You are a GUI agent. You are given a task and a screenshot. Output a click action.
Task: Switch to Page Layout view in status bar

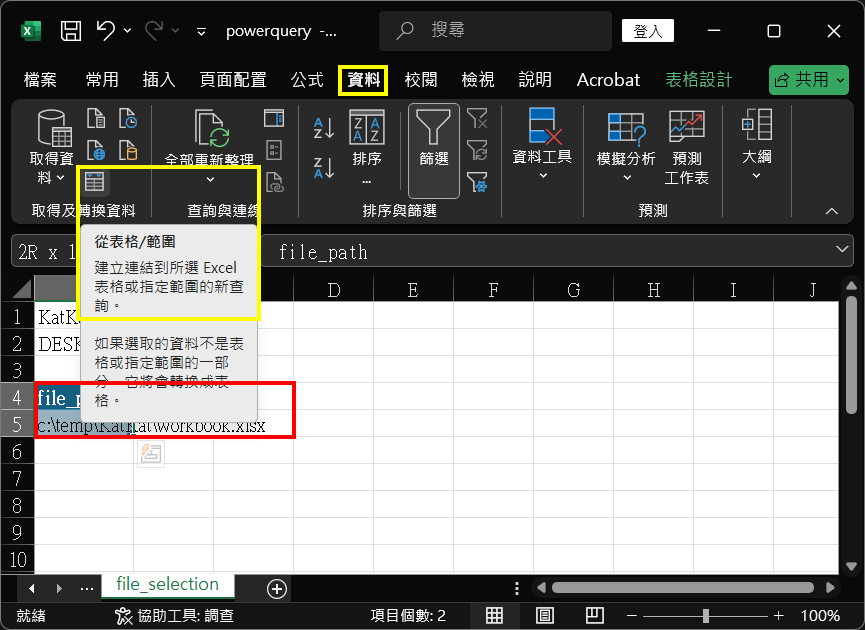point(545,615)
